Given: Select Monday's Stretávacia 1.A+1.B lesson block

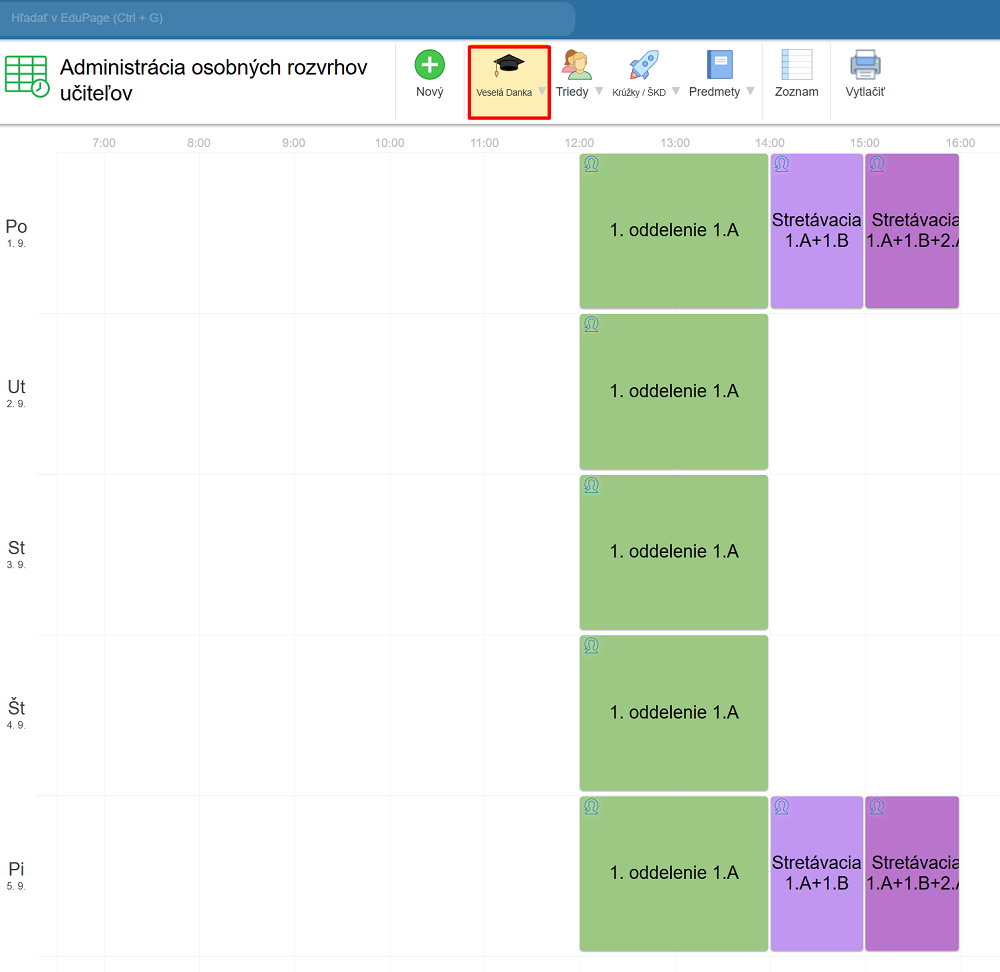Looking at the screenshot, I should tap(816, 231).
